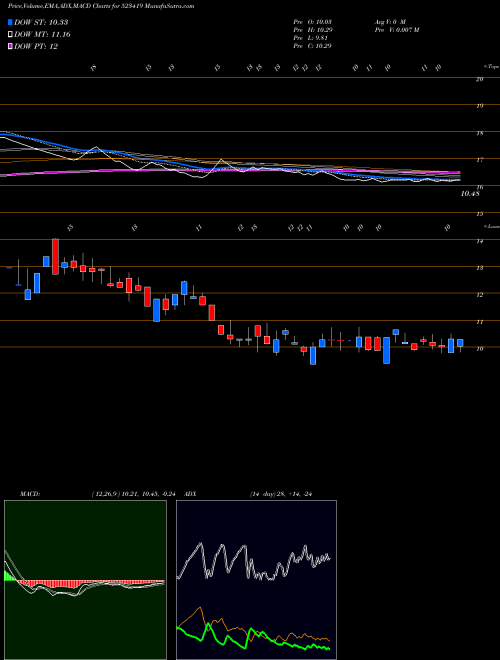500x660 pixels.
Task: Click the '10' price axis label
Action: 479,349
